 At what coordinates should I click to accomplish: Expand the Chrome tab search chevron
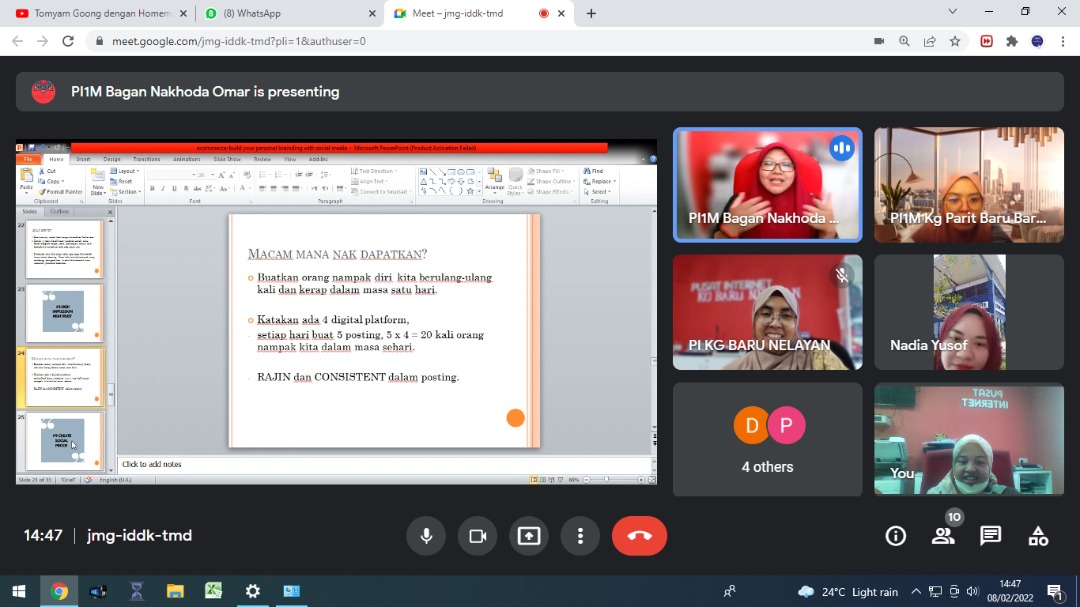[x=953, y=12]
